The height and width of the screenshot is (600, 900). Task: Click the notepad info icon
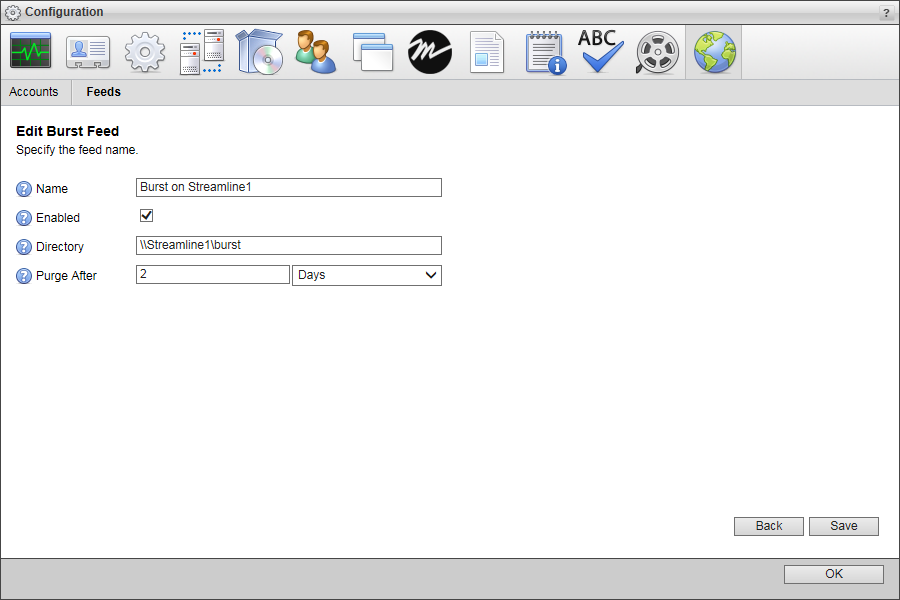544,51
